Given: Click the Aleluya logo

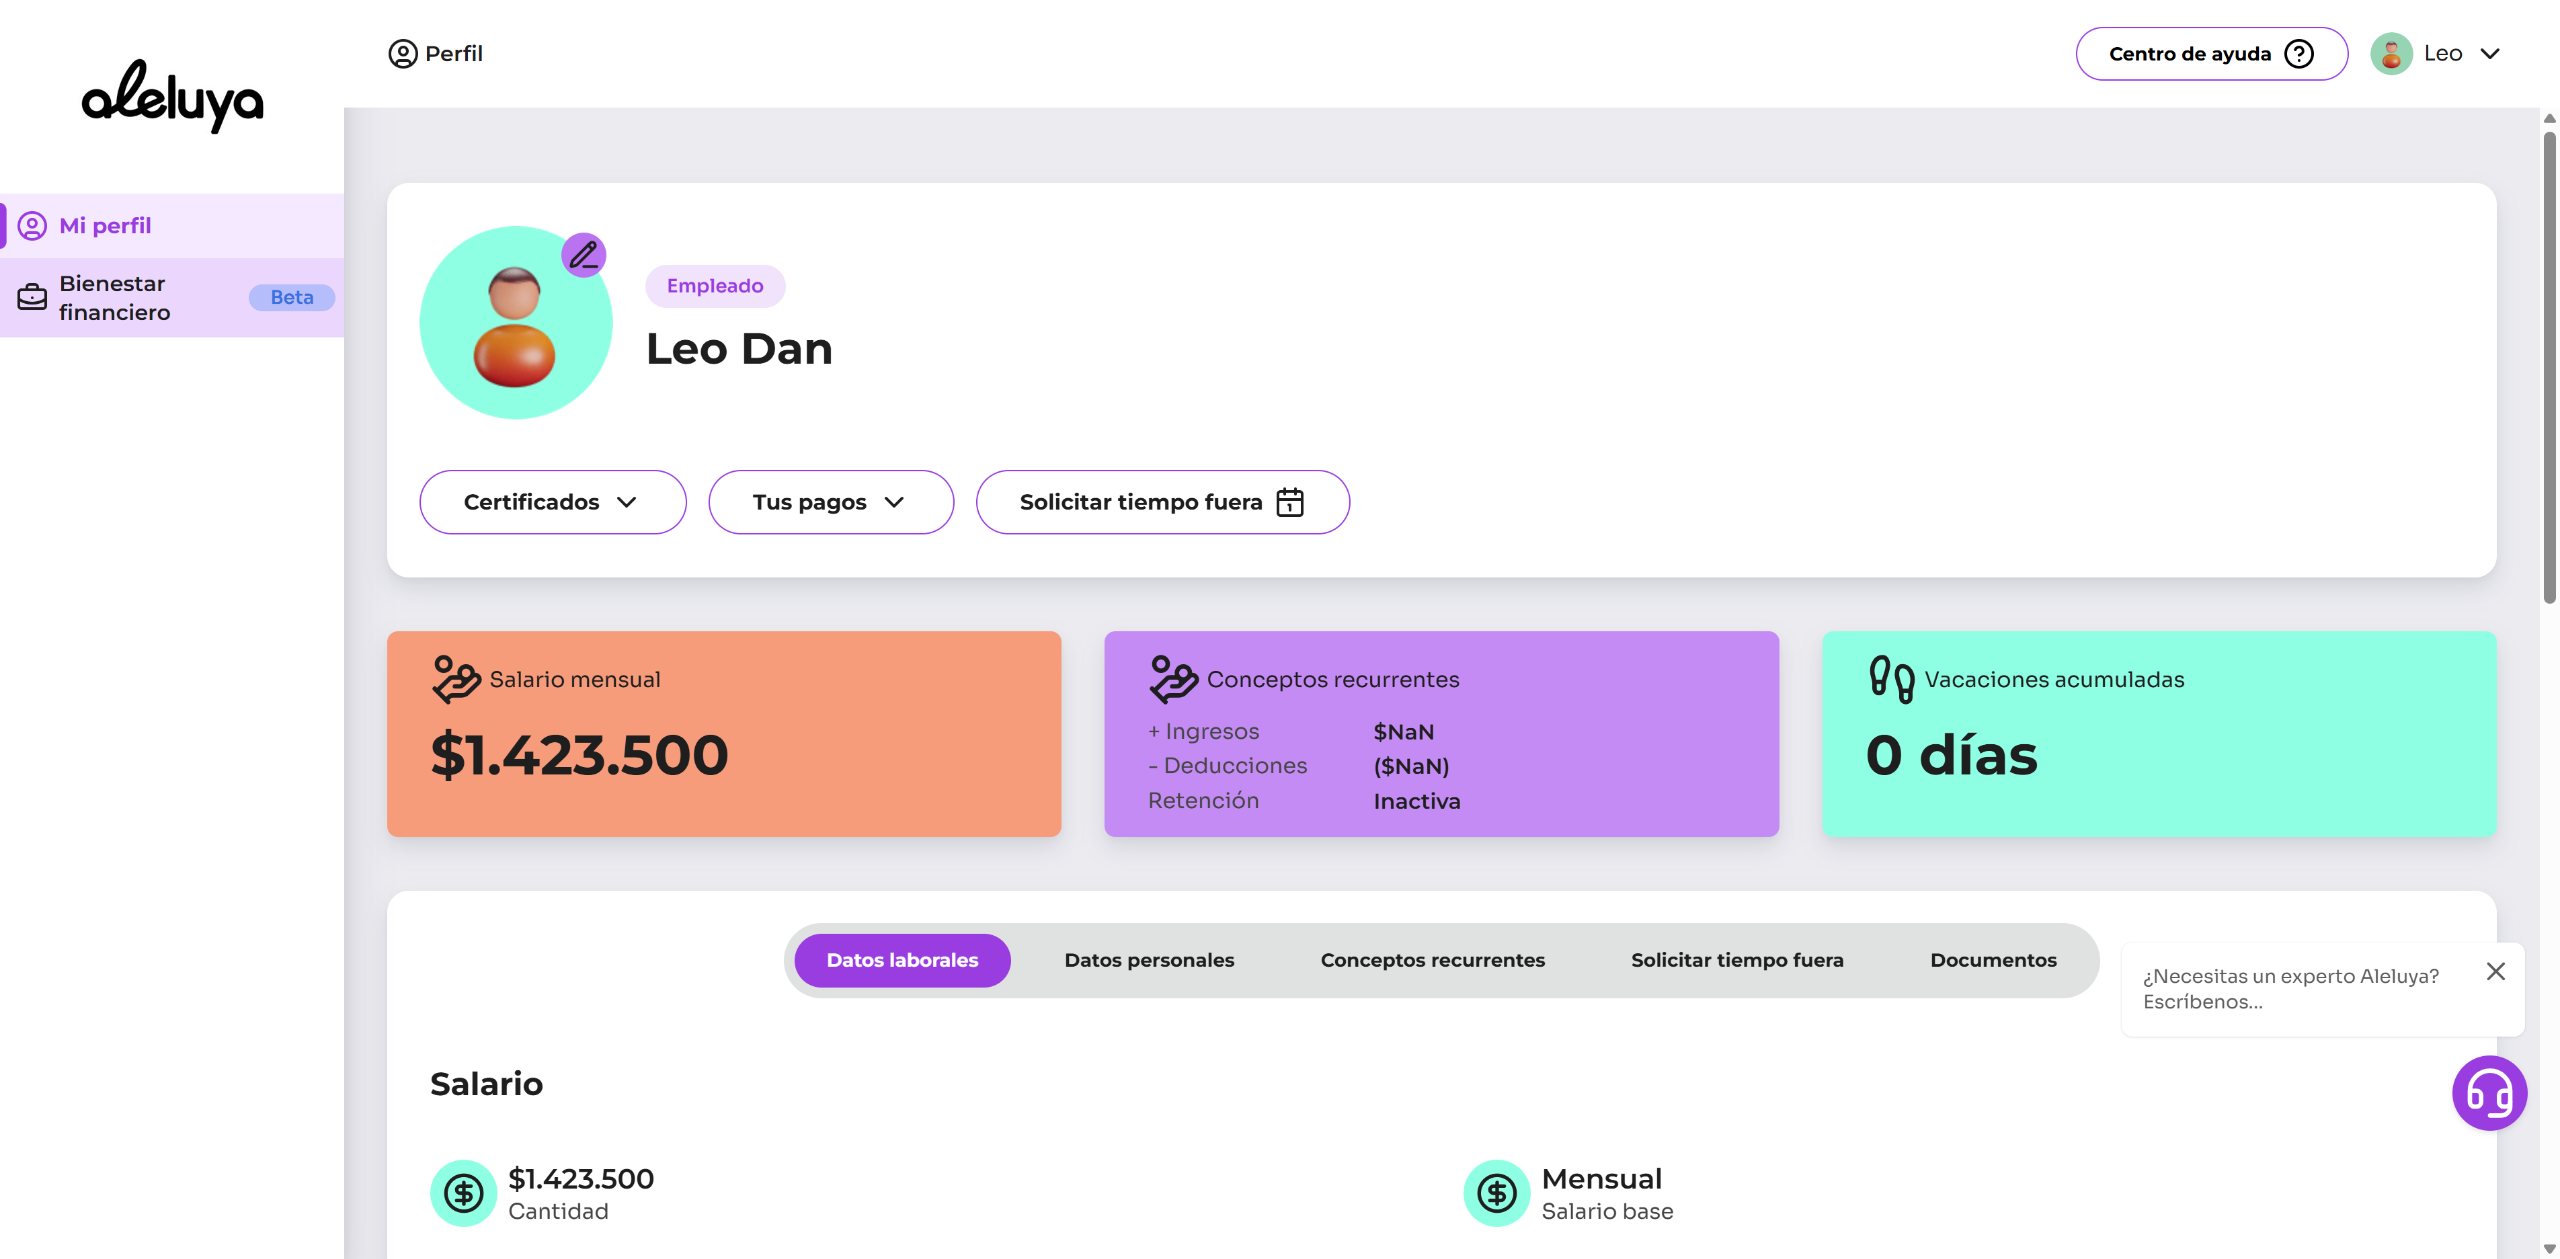Looking at the screenshot, I should tap(172, 96).
